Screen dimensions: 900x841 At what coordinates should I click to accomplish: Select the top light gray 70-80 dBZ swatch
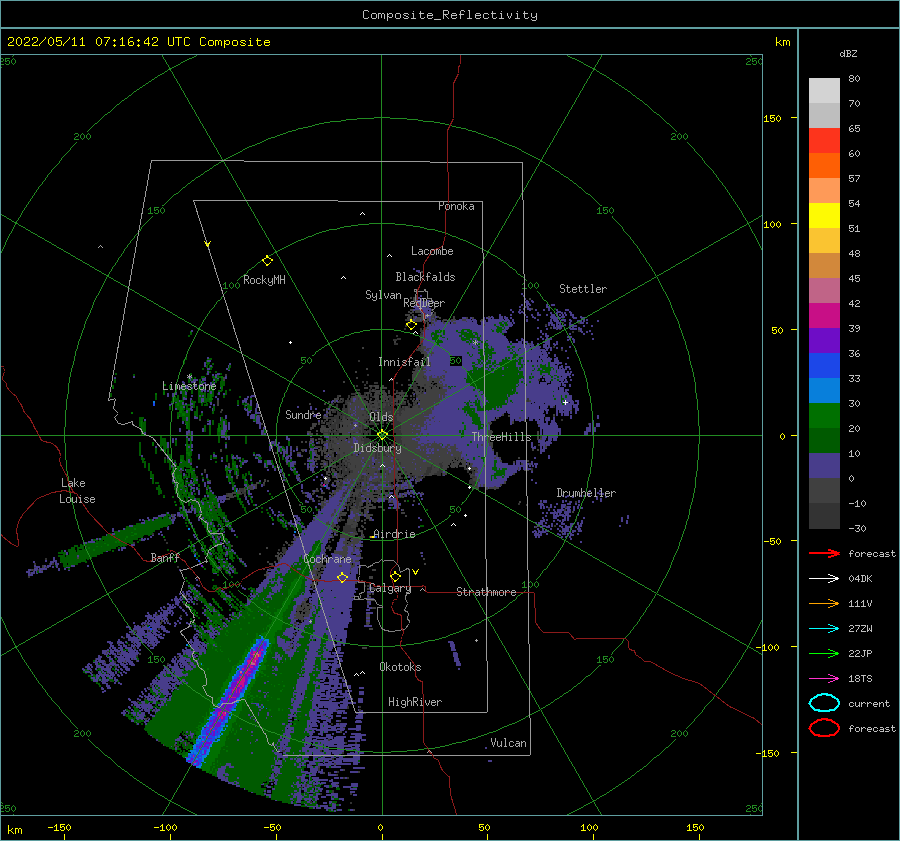[x=824, y=91]
